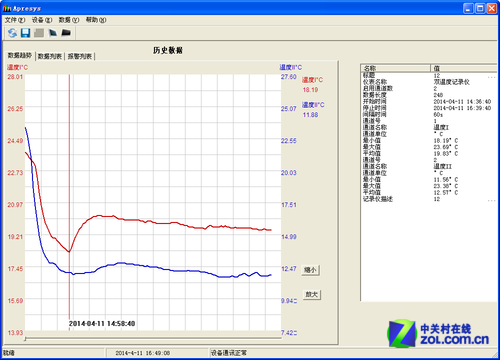500x360 pixels.
Task: Click the black folder-shaped toolbar icon
Action: point(66,33)
